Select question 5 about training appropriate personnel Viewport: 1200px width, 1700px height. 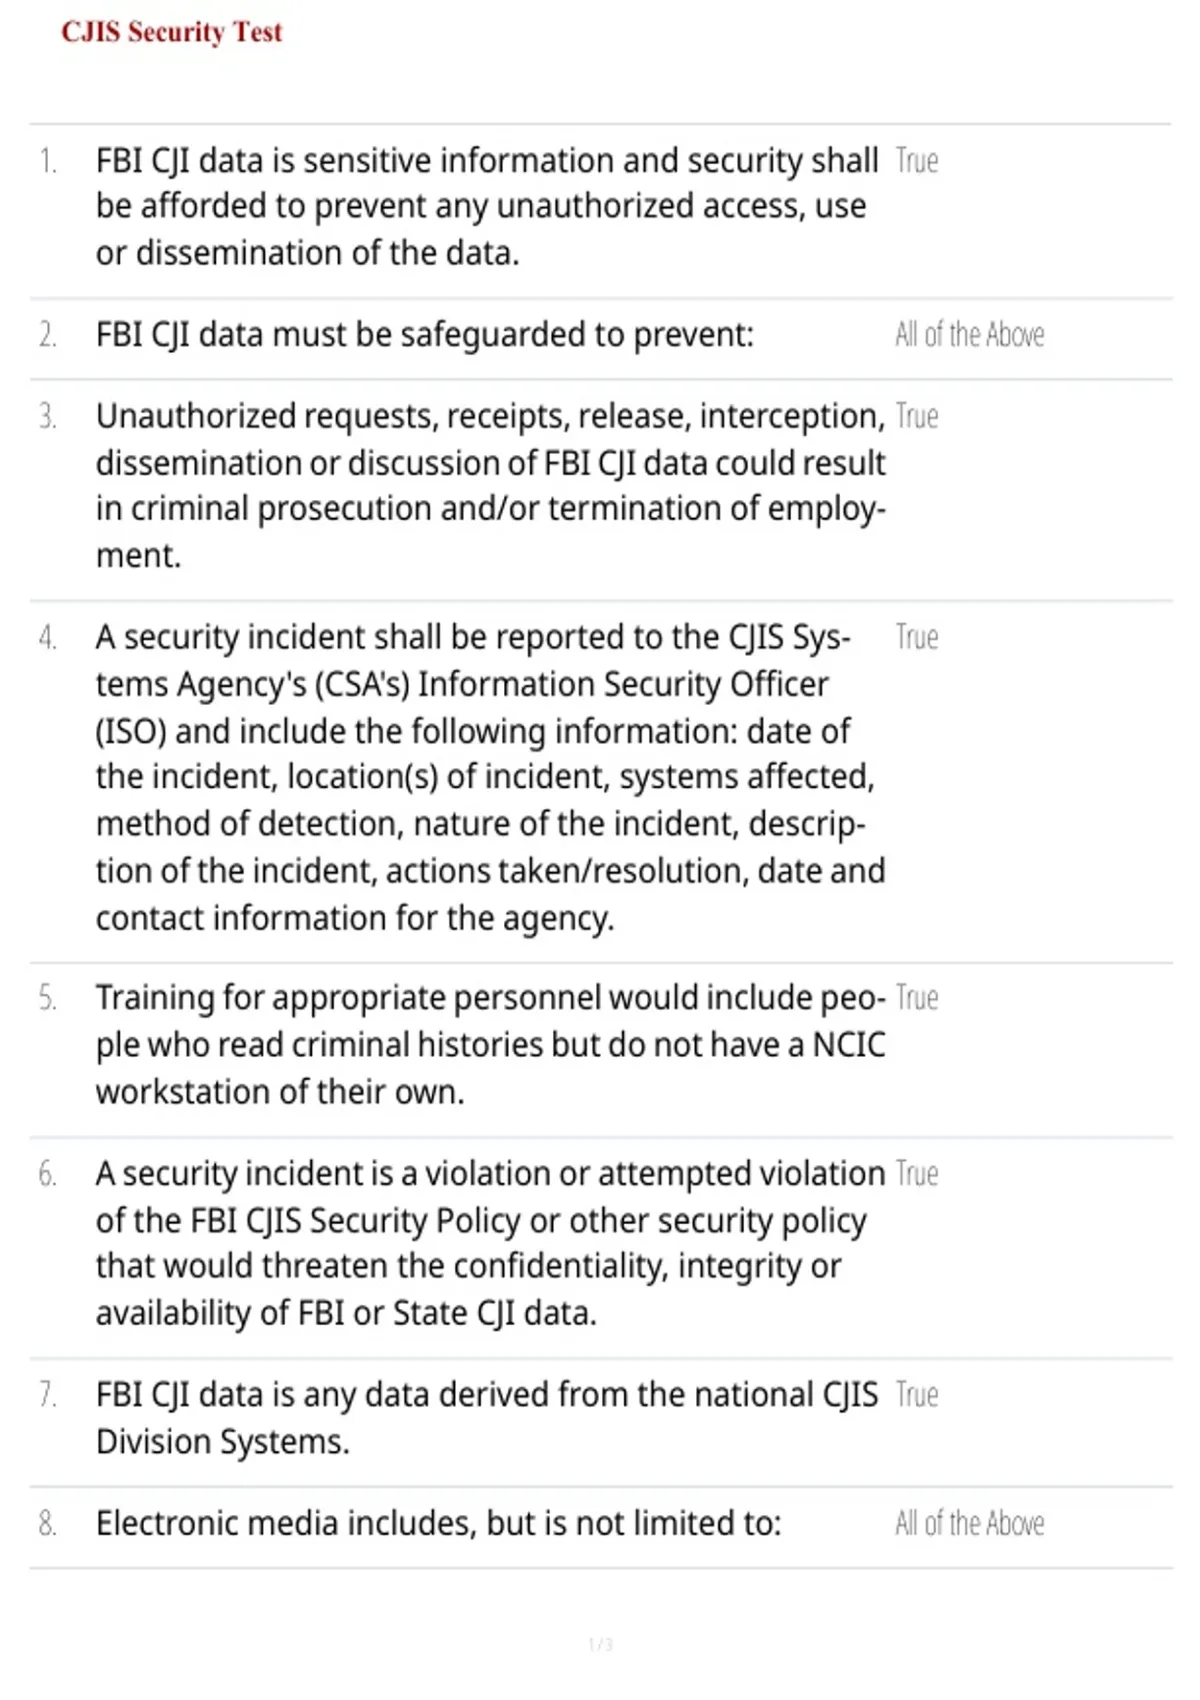[491, 1045]
